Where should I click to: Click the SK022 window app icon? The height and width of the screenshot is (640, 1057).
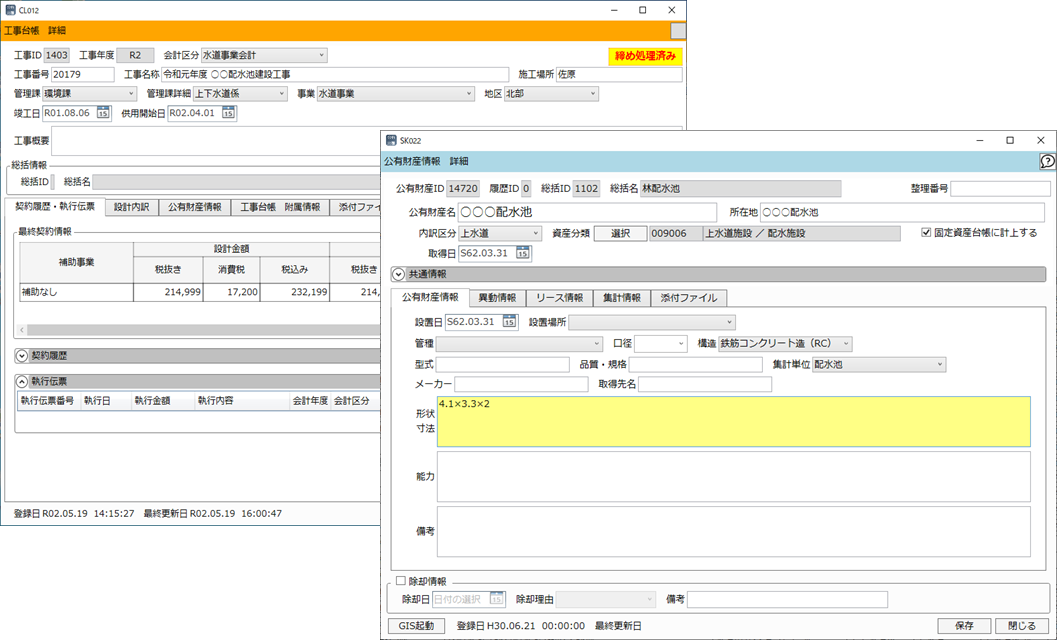click(391, 140)
